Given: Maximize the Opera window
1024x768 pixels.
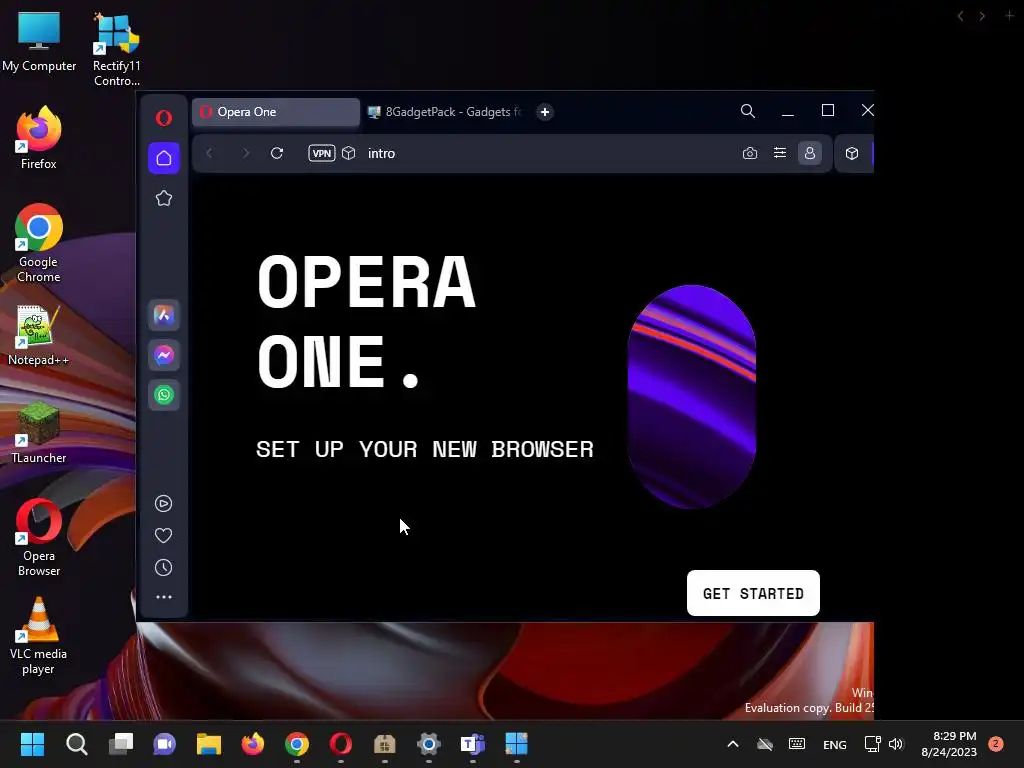Looking at the screenshot, I should [x=827, y=110].
